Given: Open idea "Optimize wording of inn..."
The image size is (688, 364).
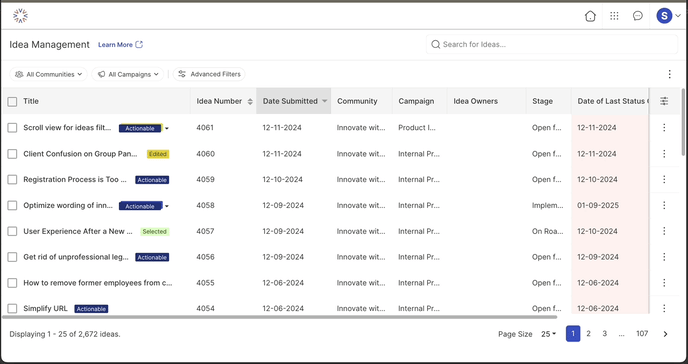Looking at the screenshot, I should pos(68,205).
